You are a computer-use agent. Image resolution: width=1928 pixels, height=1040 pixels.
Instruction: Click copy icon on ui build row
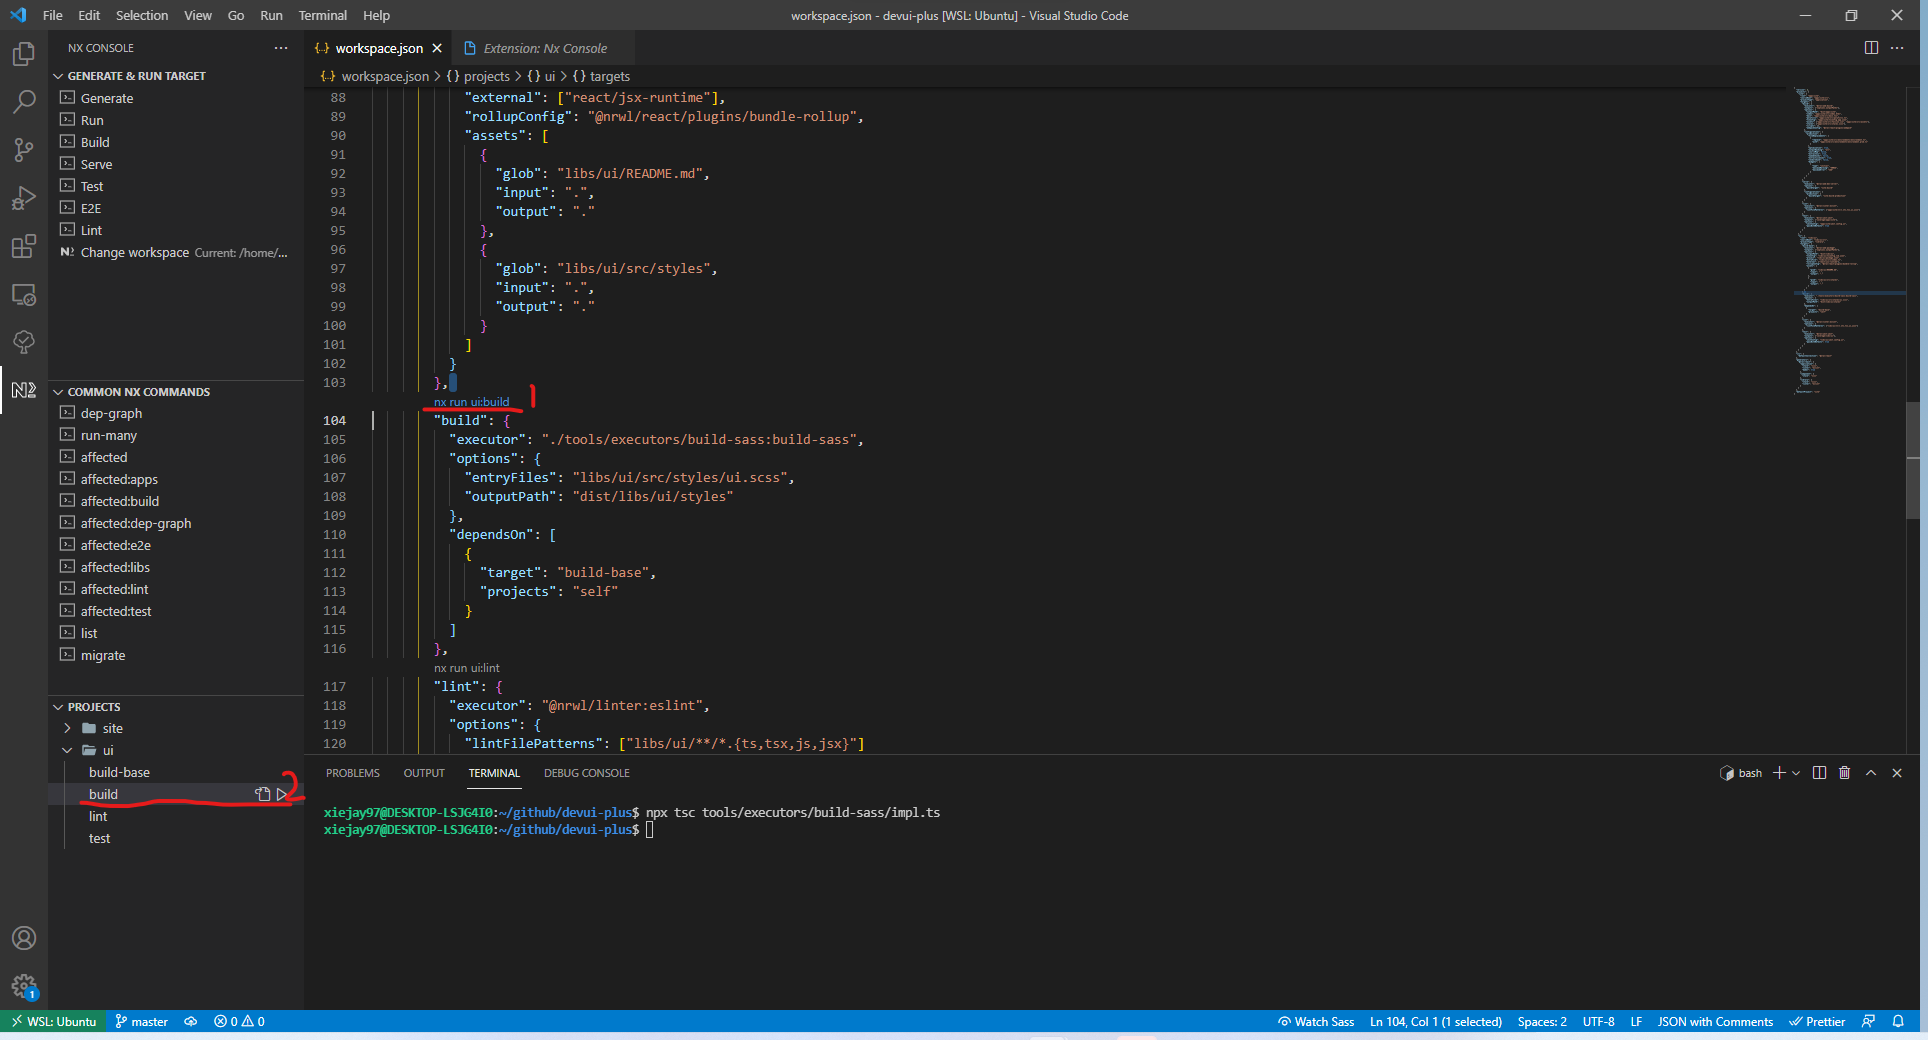click(263, 794)
